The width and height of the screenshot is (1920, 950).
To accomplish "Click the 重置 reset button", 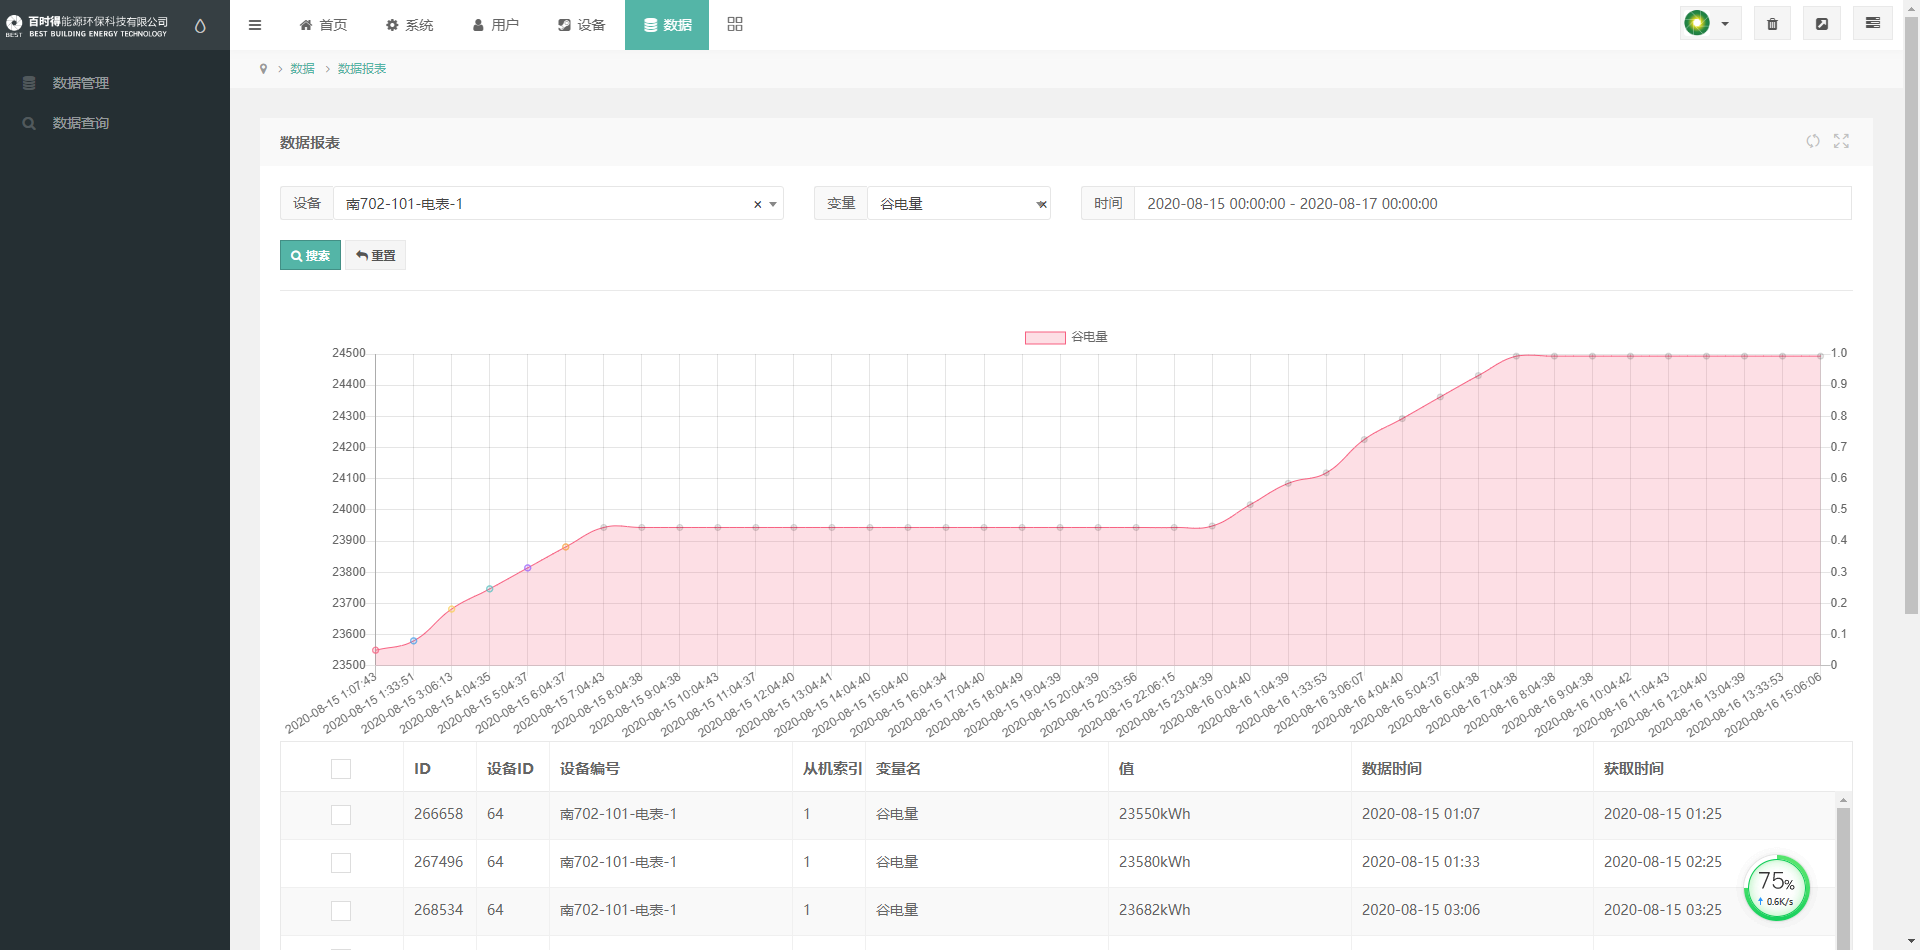I will 375,255.
